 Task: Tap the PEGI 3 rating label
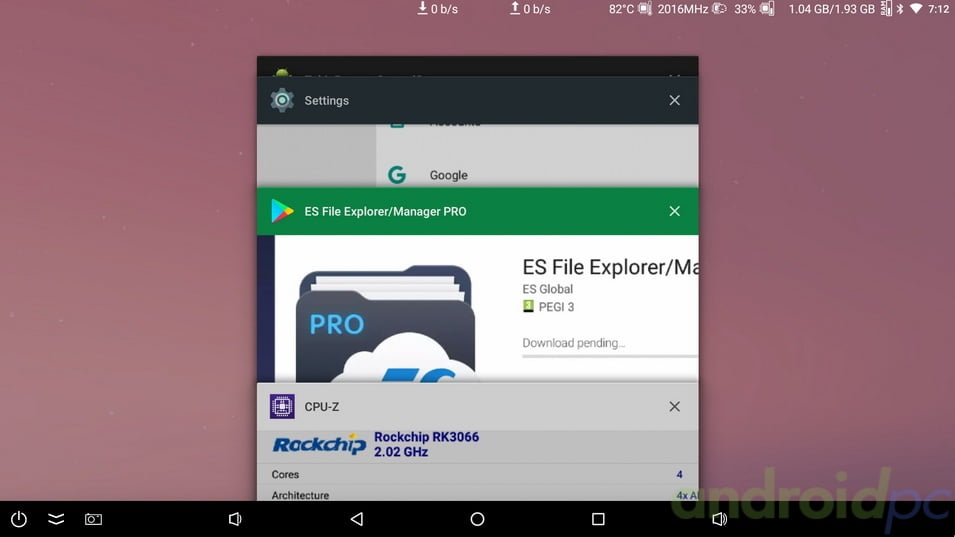(556, 307)
